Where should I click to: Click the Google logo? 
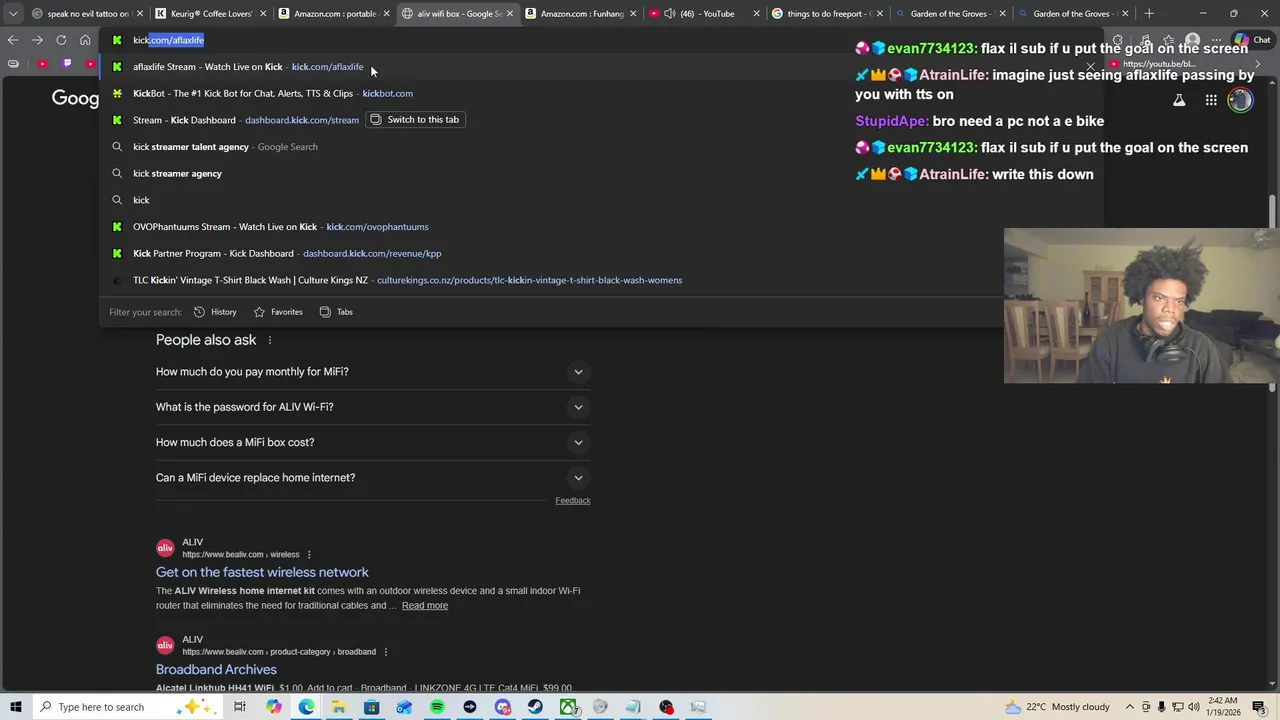tap(75, 98)
